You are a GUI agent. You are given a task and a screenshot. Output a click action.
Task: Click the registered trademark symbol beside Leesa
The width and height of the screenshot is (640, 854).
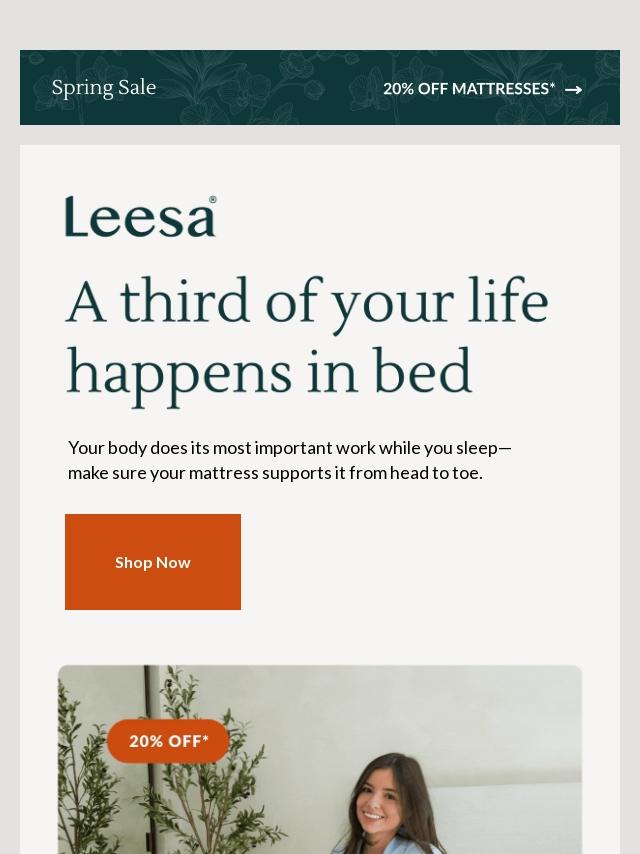tap(212, 200)
